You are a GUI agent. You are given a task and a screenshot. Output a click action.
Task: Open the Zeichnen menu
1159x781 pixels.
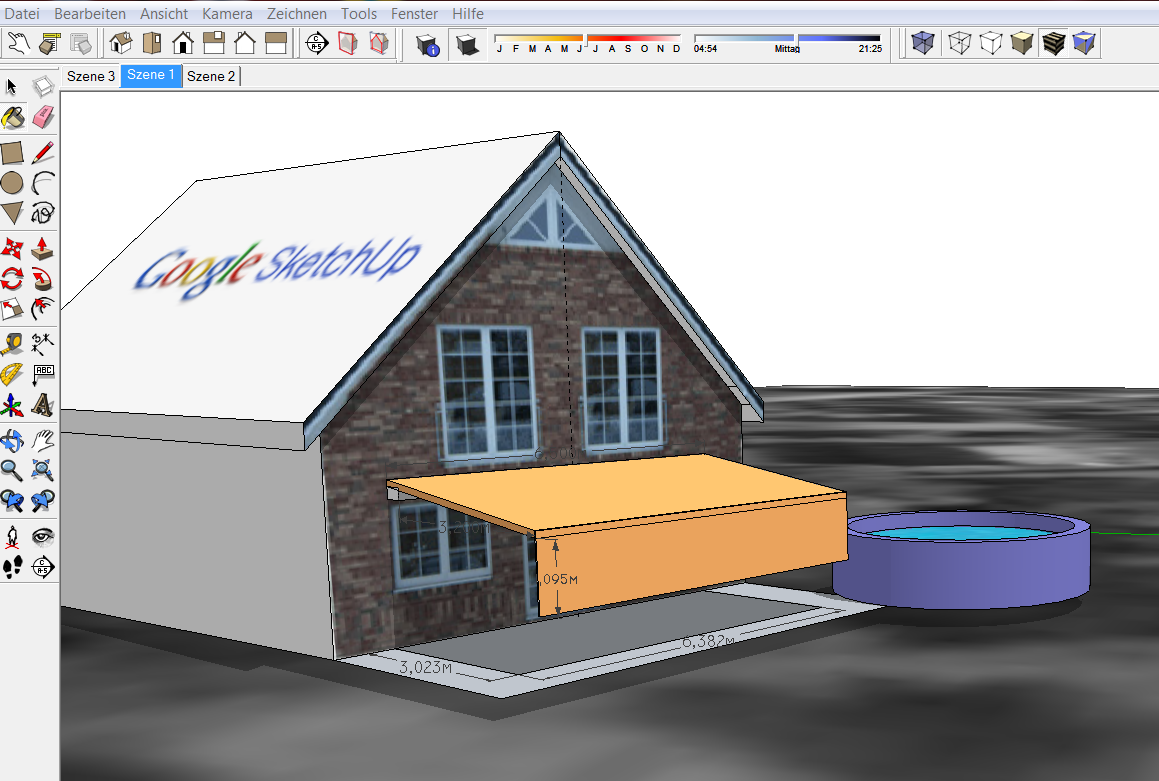(x=297, y=14)
